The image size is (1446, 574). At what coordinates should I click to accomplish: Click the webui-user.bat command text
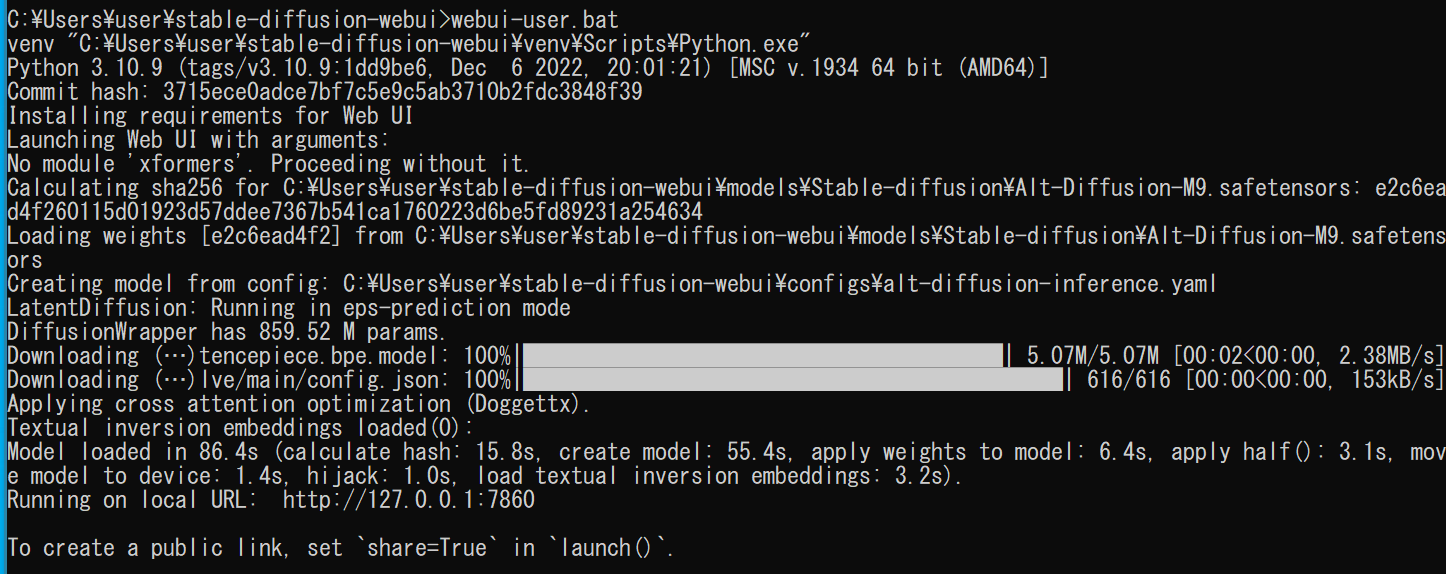click(x=535, y=19)
